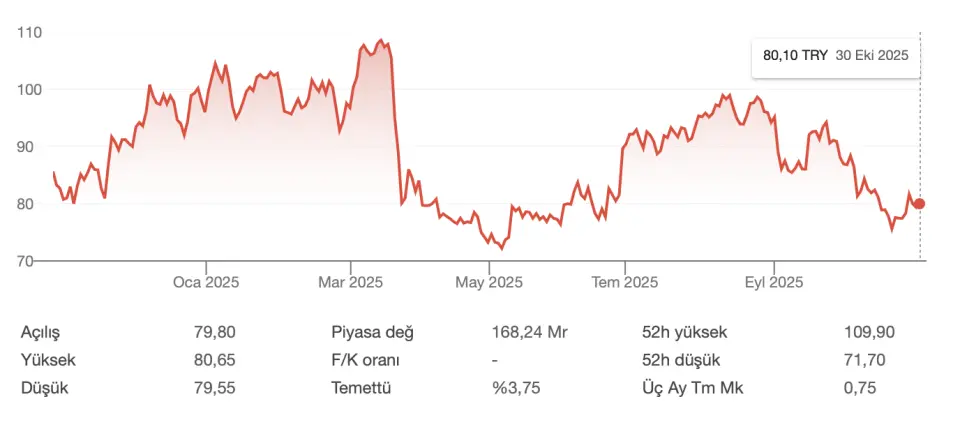The width and height of the screenshot is (960, 427).
Task: Click the Açılış label
Action: pyautogui.click(x=47, y=332)
